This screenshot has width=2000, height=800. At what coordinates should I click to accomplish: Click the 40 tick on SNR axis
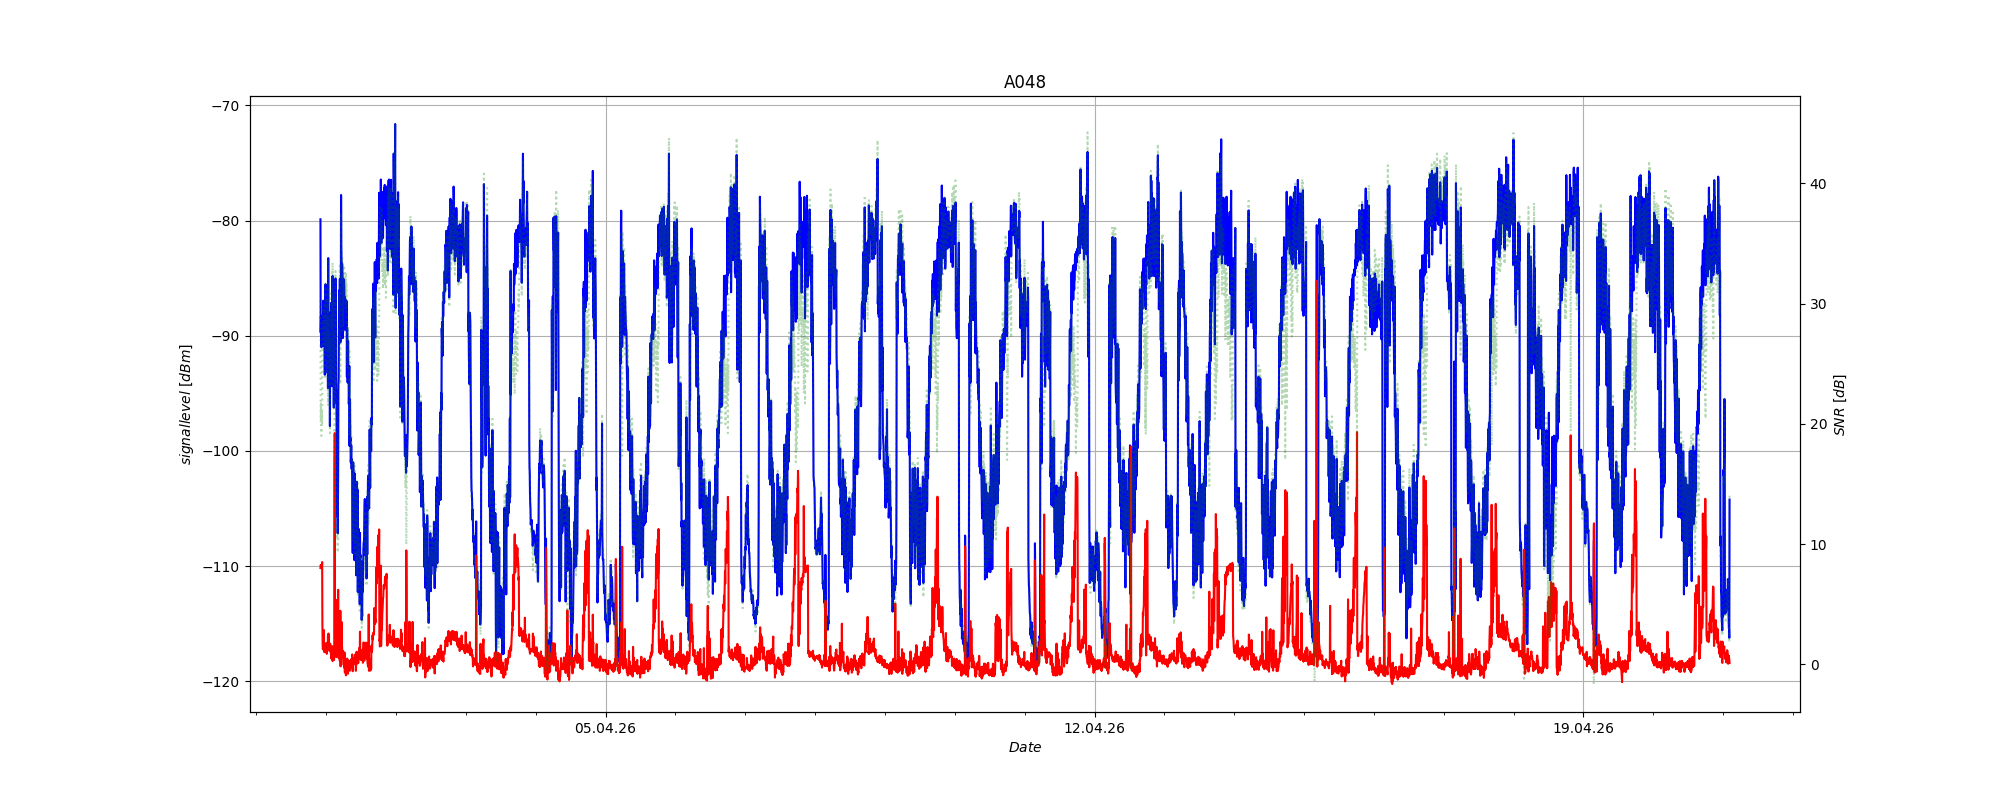1817,184
